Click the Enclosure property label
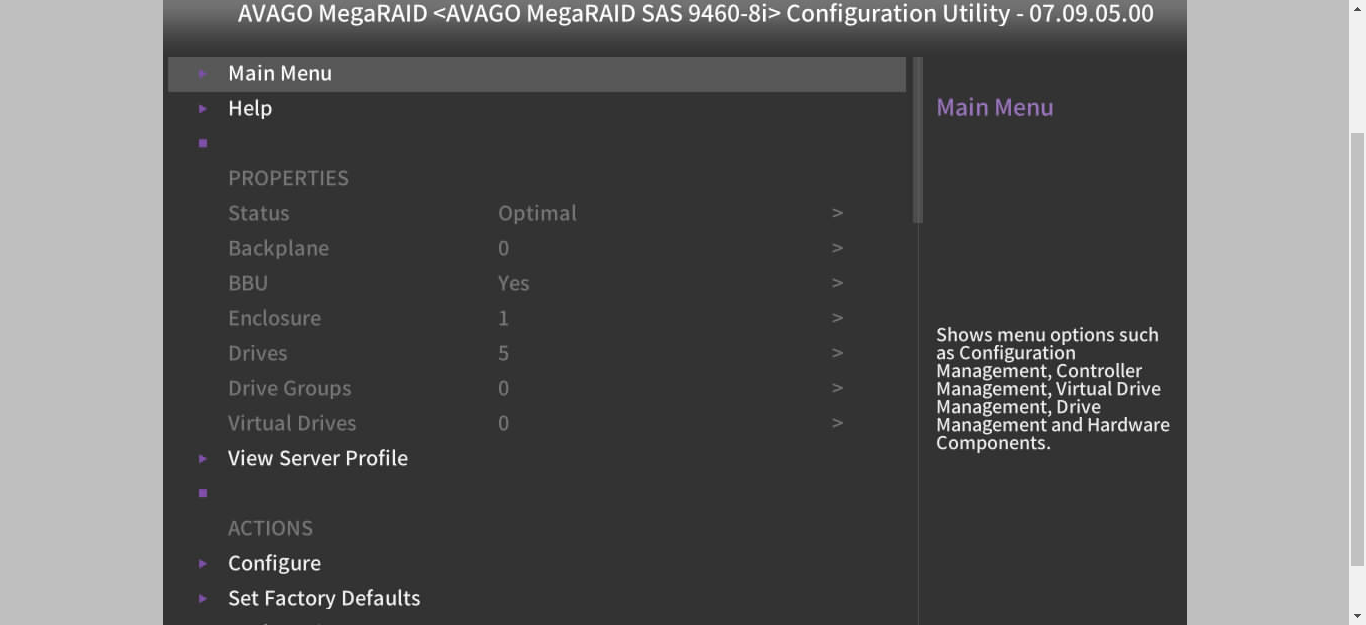Screen dimensions: 1366x625 pyautogui.click(x=274, y=318)
